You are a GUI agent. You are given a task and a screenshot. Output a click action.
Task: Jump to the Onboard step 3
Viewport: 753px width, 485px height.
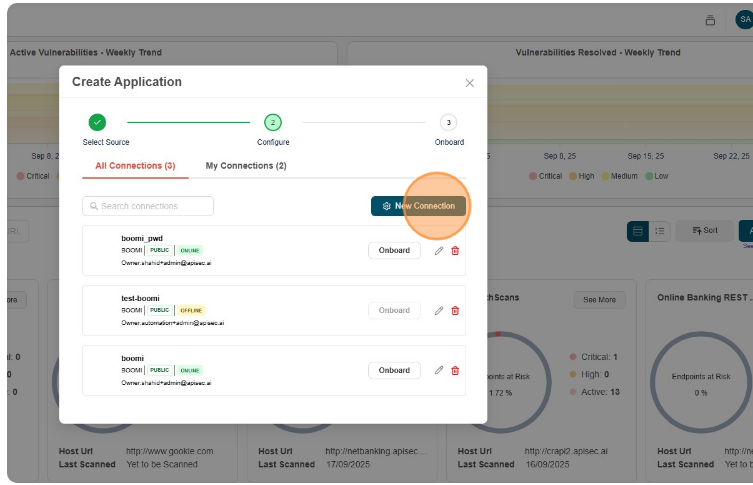click(x=448, y=122)
